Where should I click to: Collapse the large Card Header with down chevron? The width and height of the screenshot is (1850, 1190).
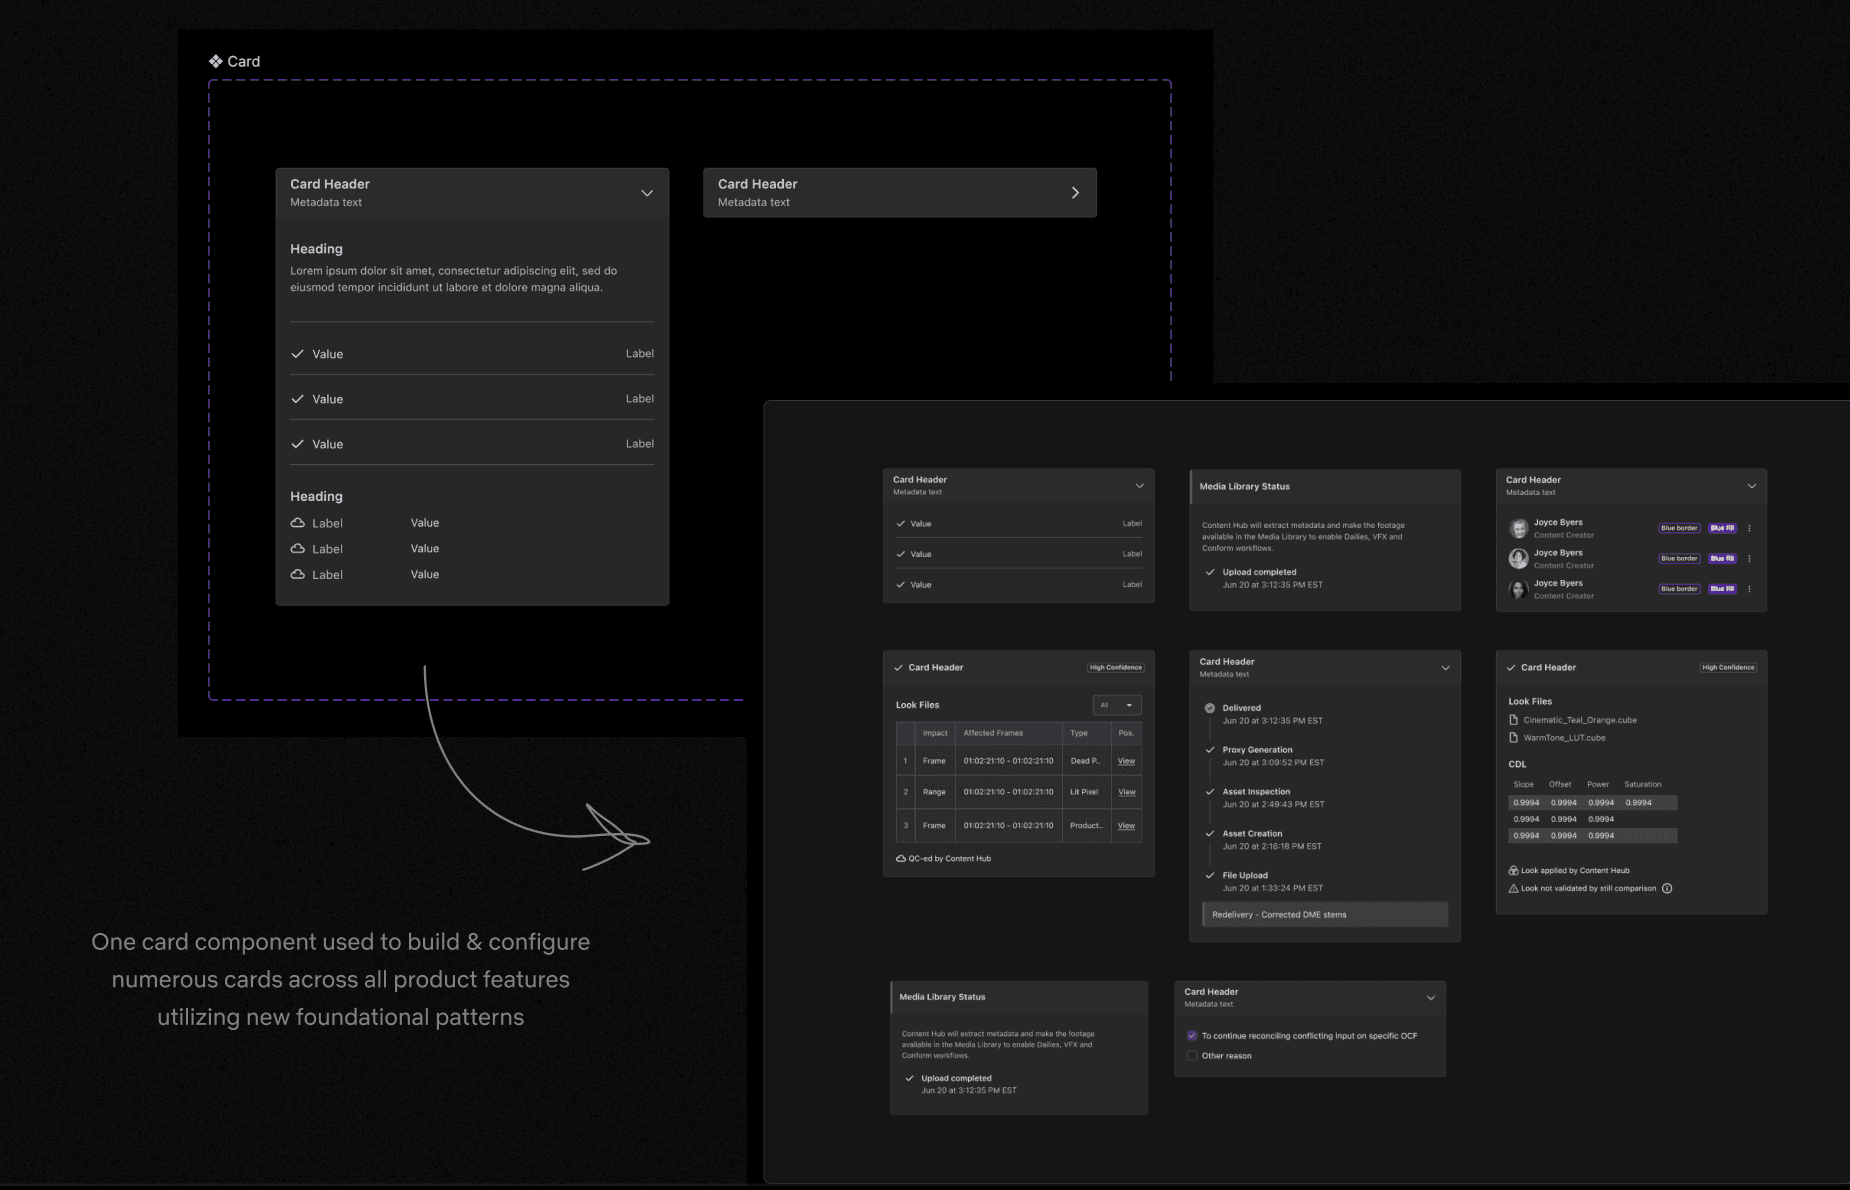(647, 193)
